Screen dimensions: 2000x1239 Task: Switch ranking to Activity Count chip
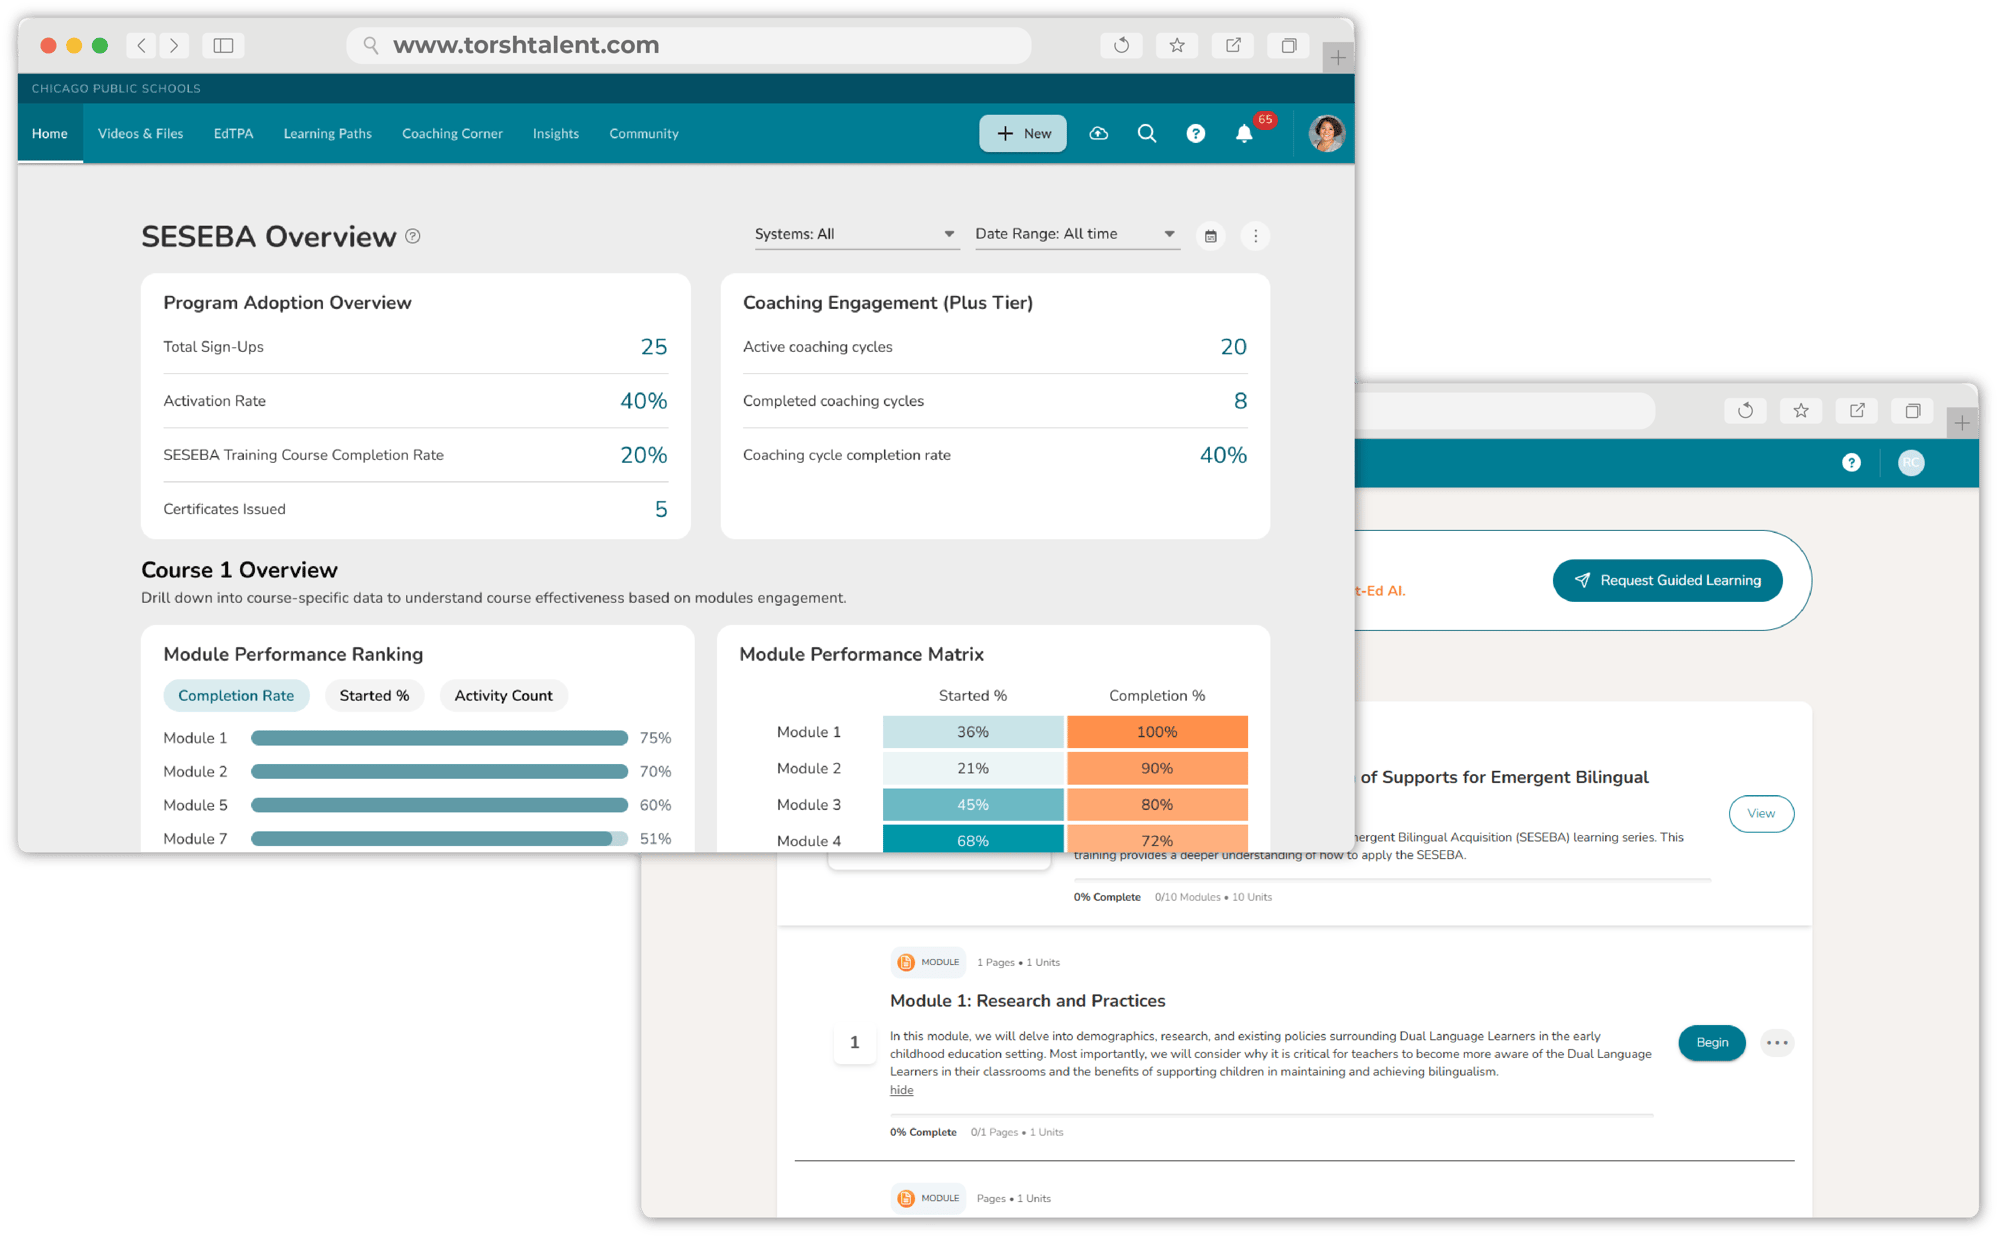(x=503, y=695)
